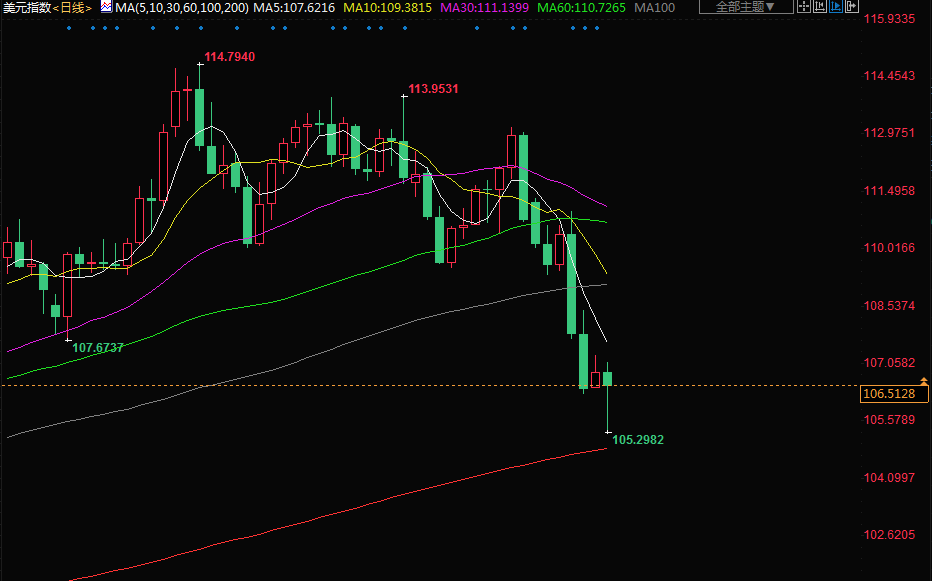Click the 美元指数 title label
The height and width of the screenshot is (581, 932).
click(25, 7)
